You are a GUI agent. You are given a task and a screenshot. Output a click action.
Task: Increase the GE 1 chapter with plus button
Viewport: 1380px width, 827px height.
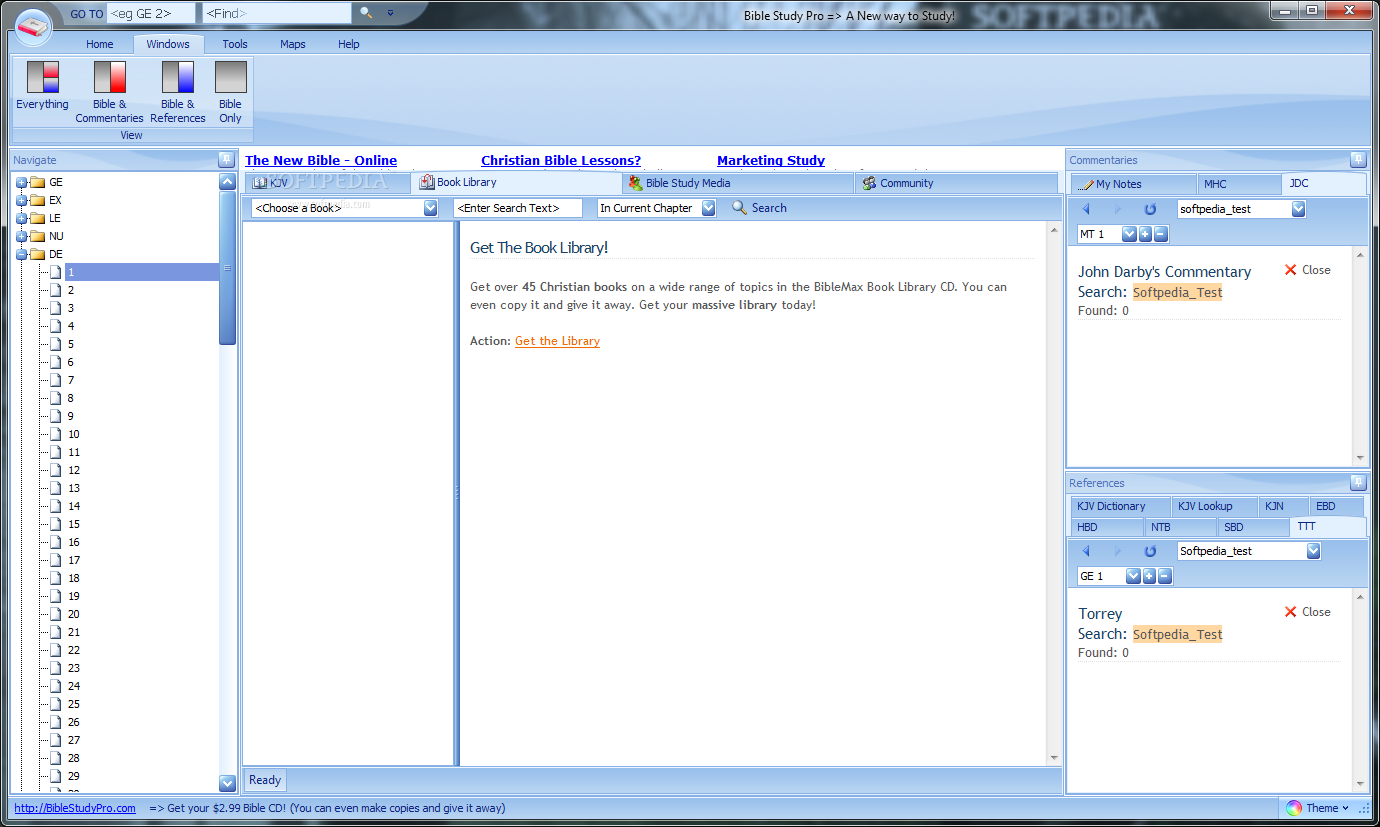[1149, 576]
